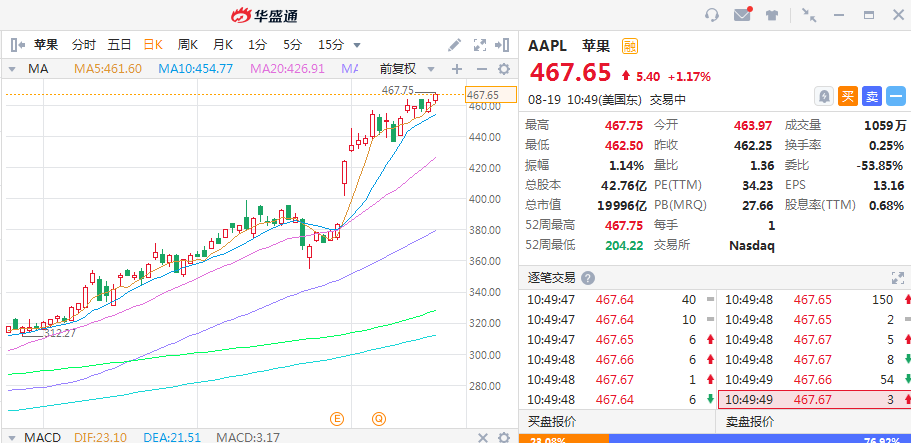
Task: Click DEA:21.51 MACD value
Action: (172, 437)
